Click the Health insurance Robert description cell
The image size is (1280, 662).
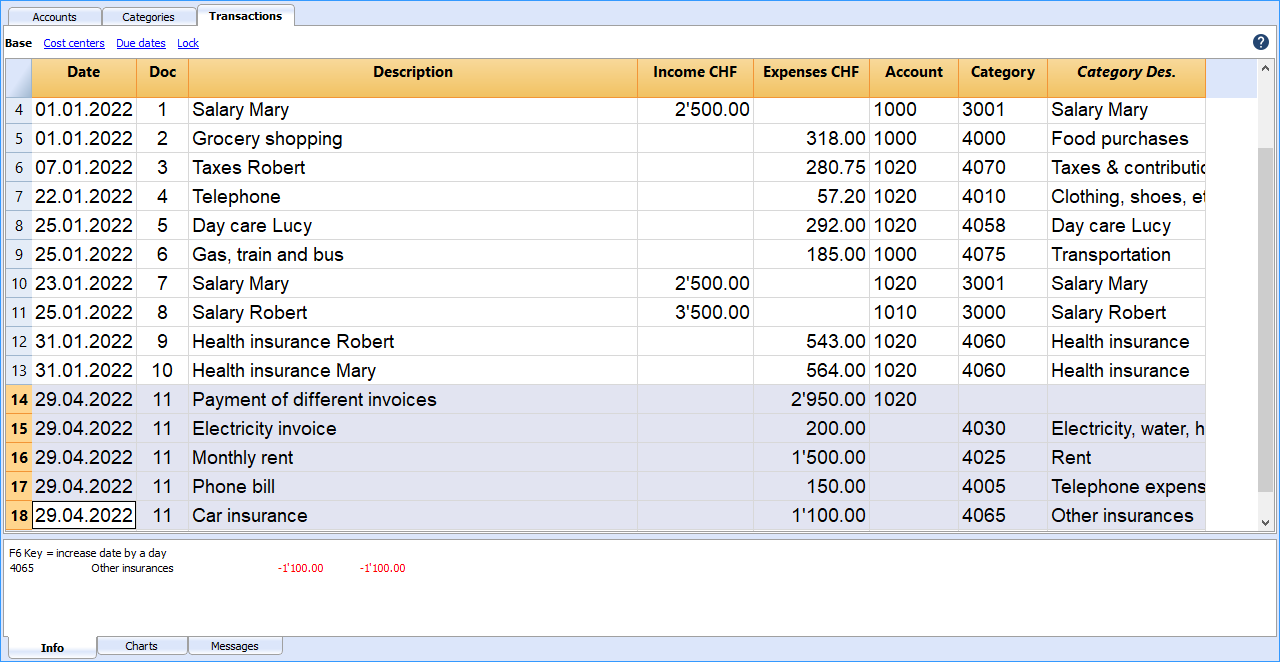(413, 342)
